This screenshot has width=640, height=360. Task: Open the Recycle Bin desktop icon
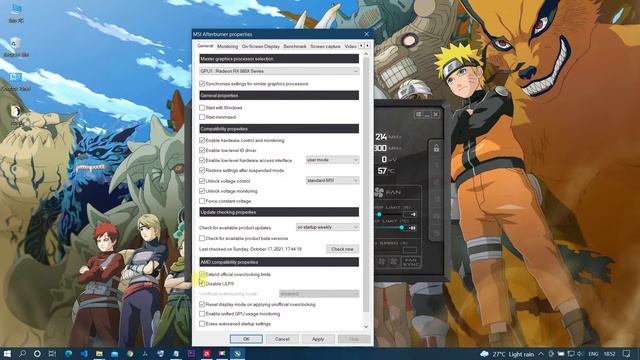click(x=16, y=47)
